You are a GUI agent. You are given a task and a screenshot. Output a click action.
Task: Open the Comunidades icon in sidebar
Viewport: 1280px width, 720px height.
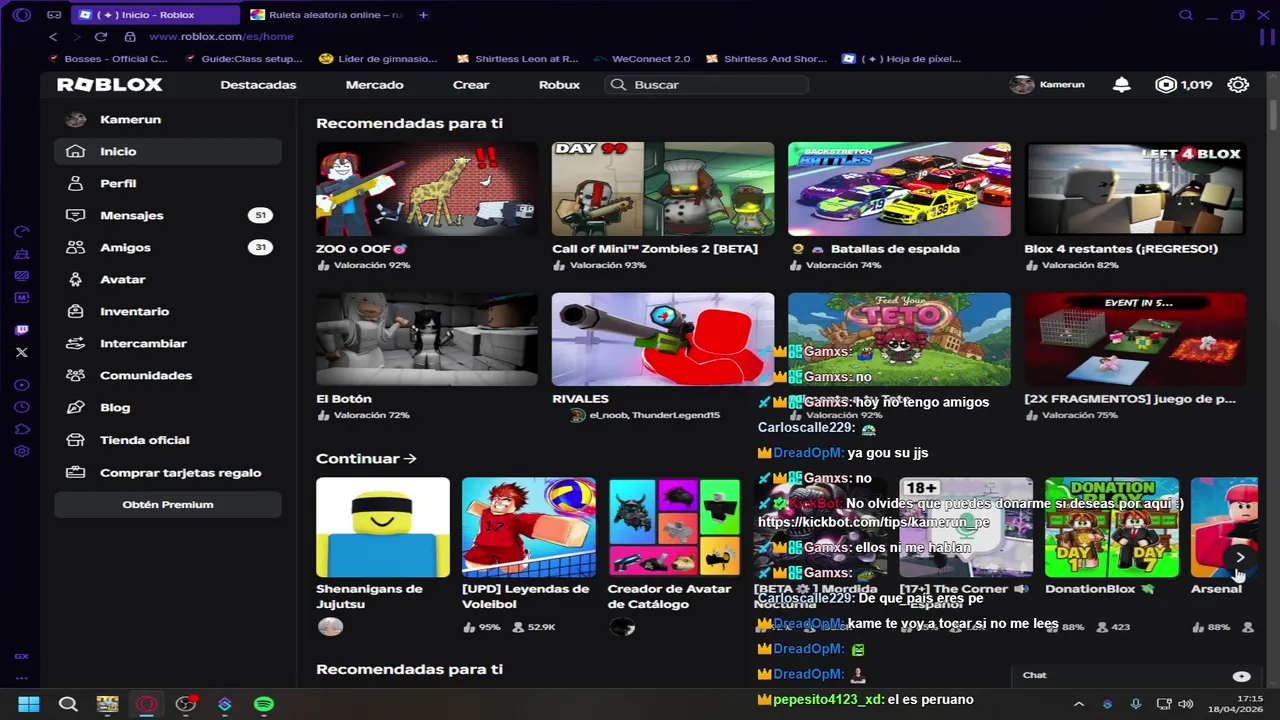(x=75, y=375)
